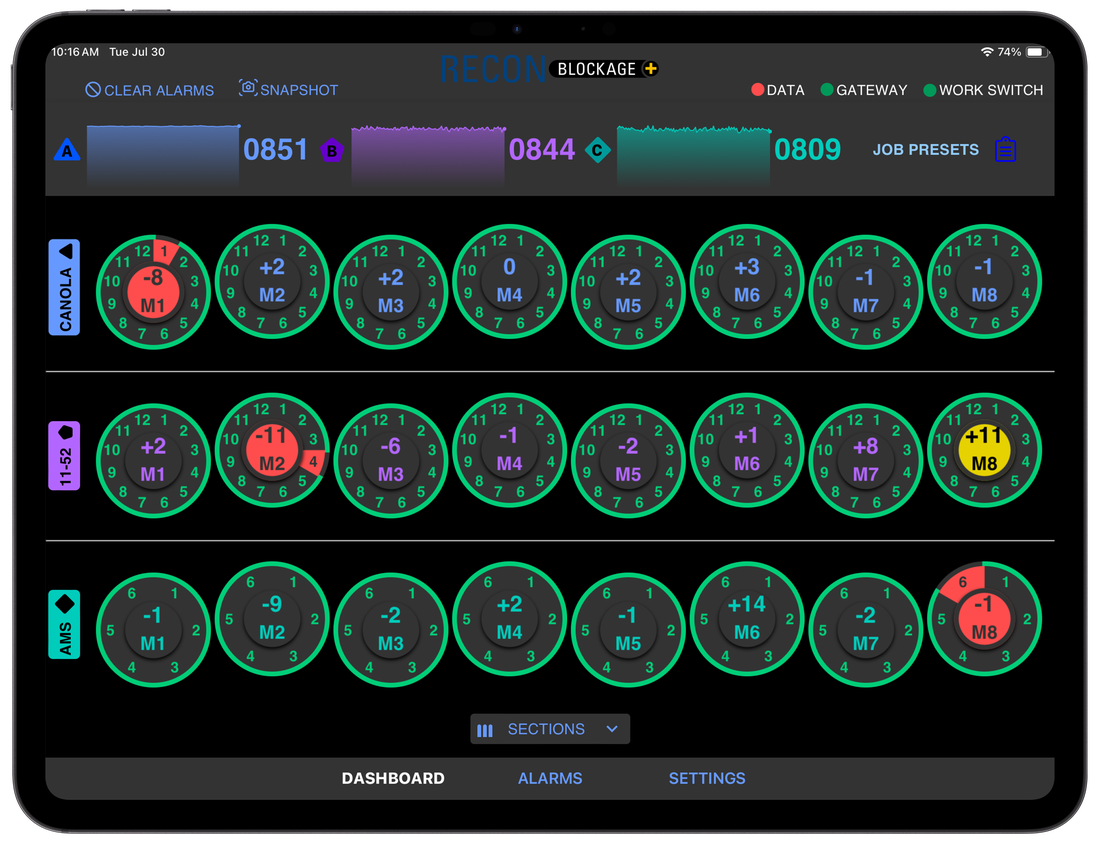The width and height of the screenshot is (1100, 843).
Task: Open the 11-52 M1 dial
Action: click(153, 461)
